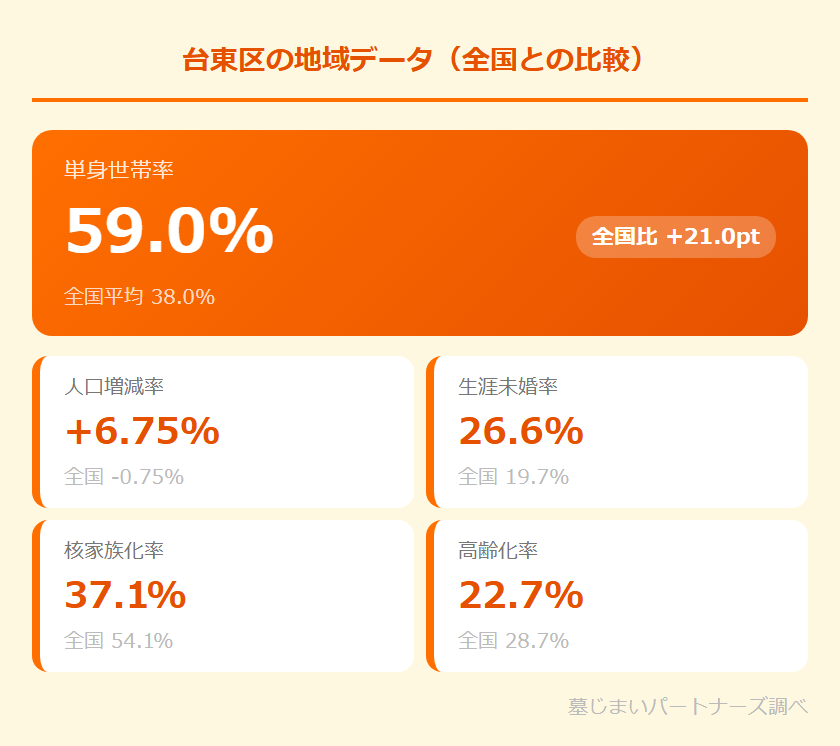Select the 高齢化率 card label
This screenshot has height=746, width=840.
tap(498, 550)
